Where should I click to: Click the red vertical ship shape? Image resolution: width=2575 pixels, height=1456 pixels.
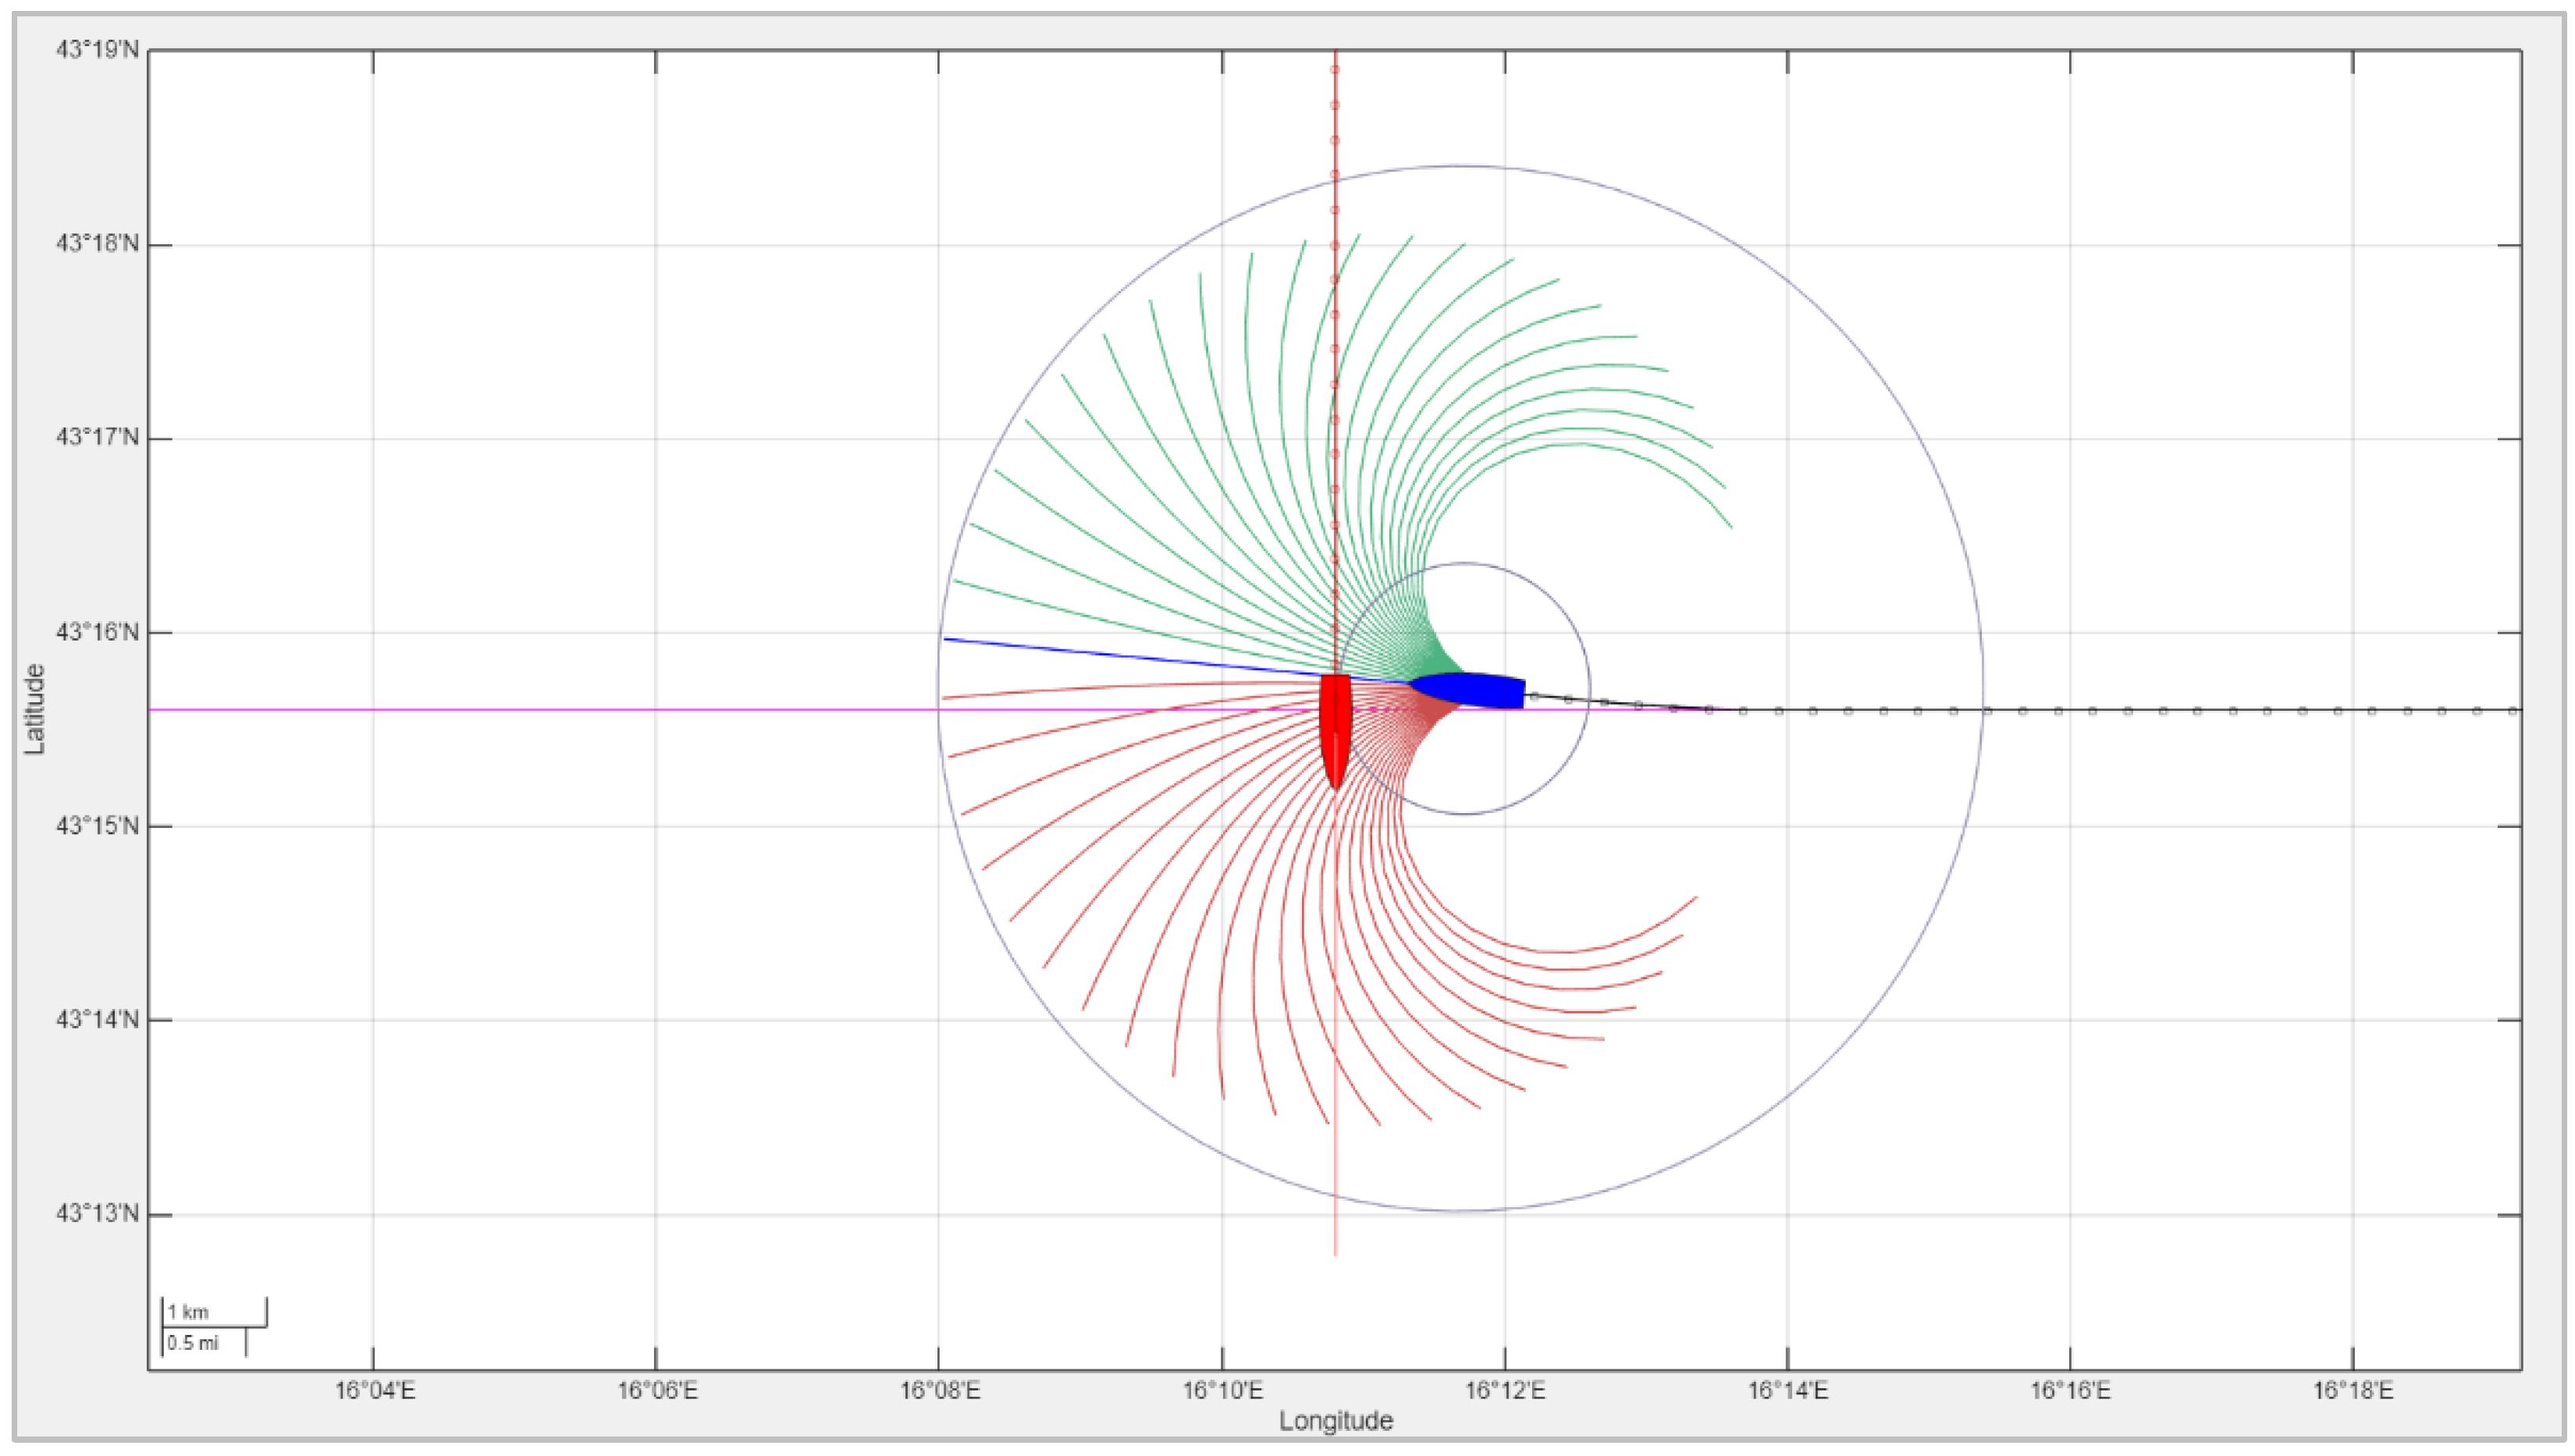(x=1335, y=725)
